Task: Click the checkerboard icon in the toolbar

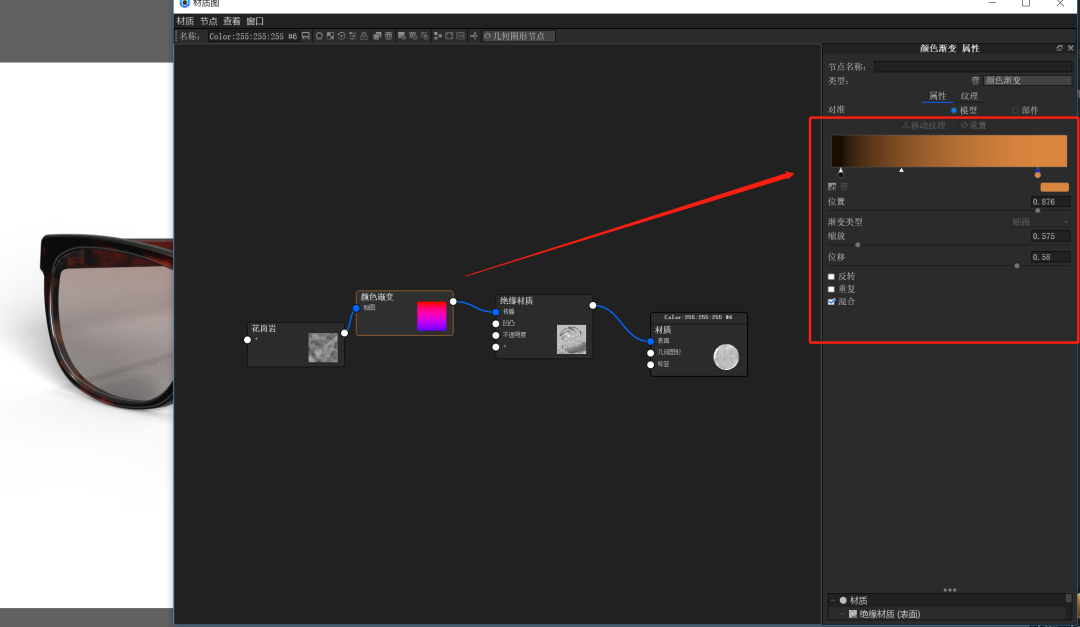Action: (331, 36)
